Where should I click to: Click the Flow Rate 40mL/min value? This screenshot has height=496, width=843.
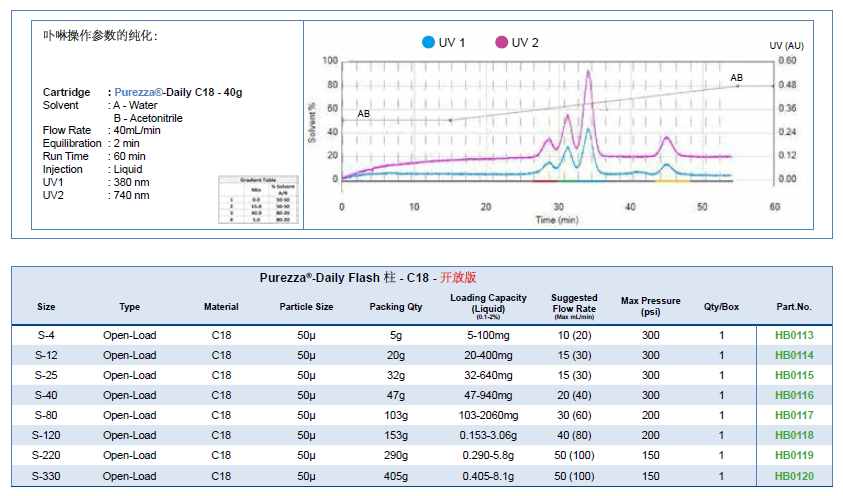tap(137, 130)
